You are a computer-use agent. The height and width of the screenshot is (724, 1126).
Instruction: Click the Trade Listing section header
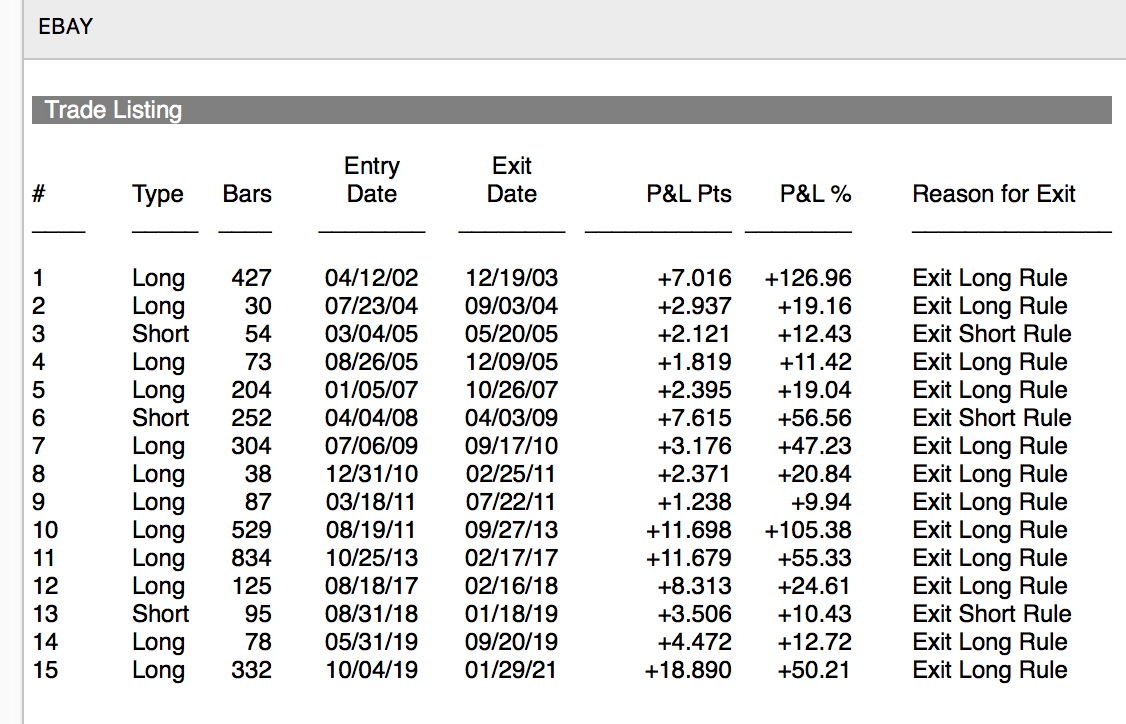572,110
